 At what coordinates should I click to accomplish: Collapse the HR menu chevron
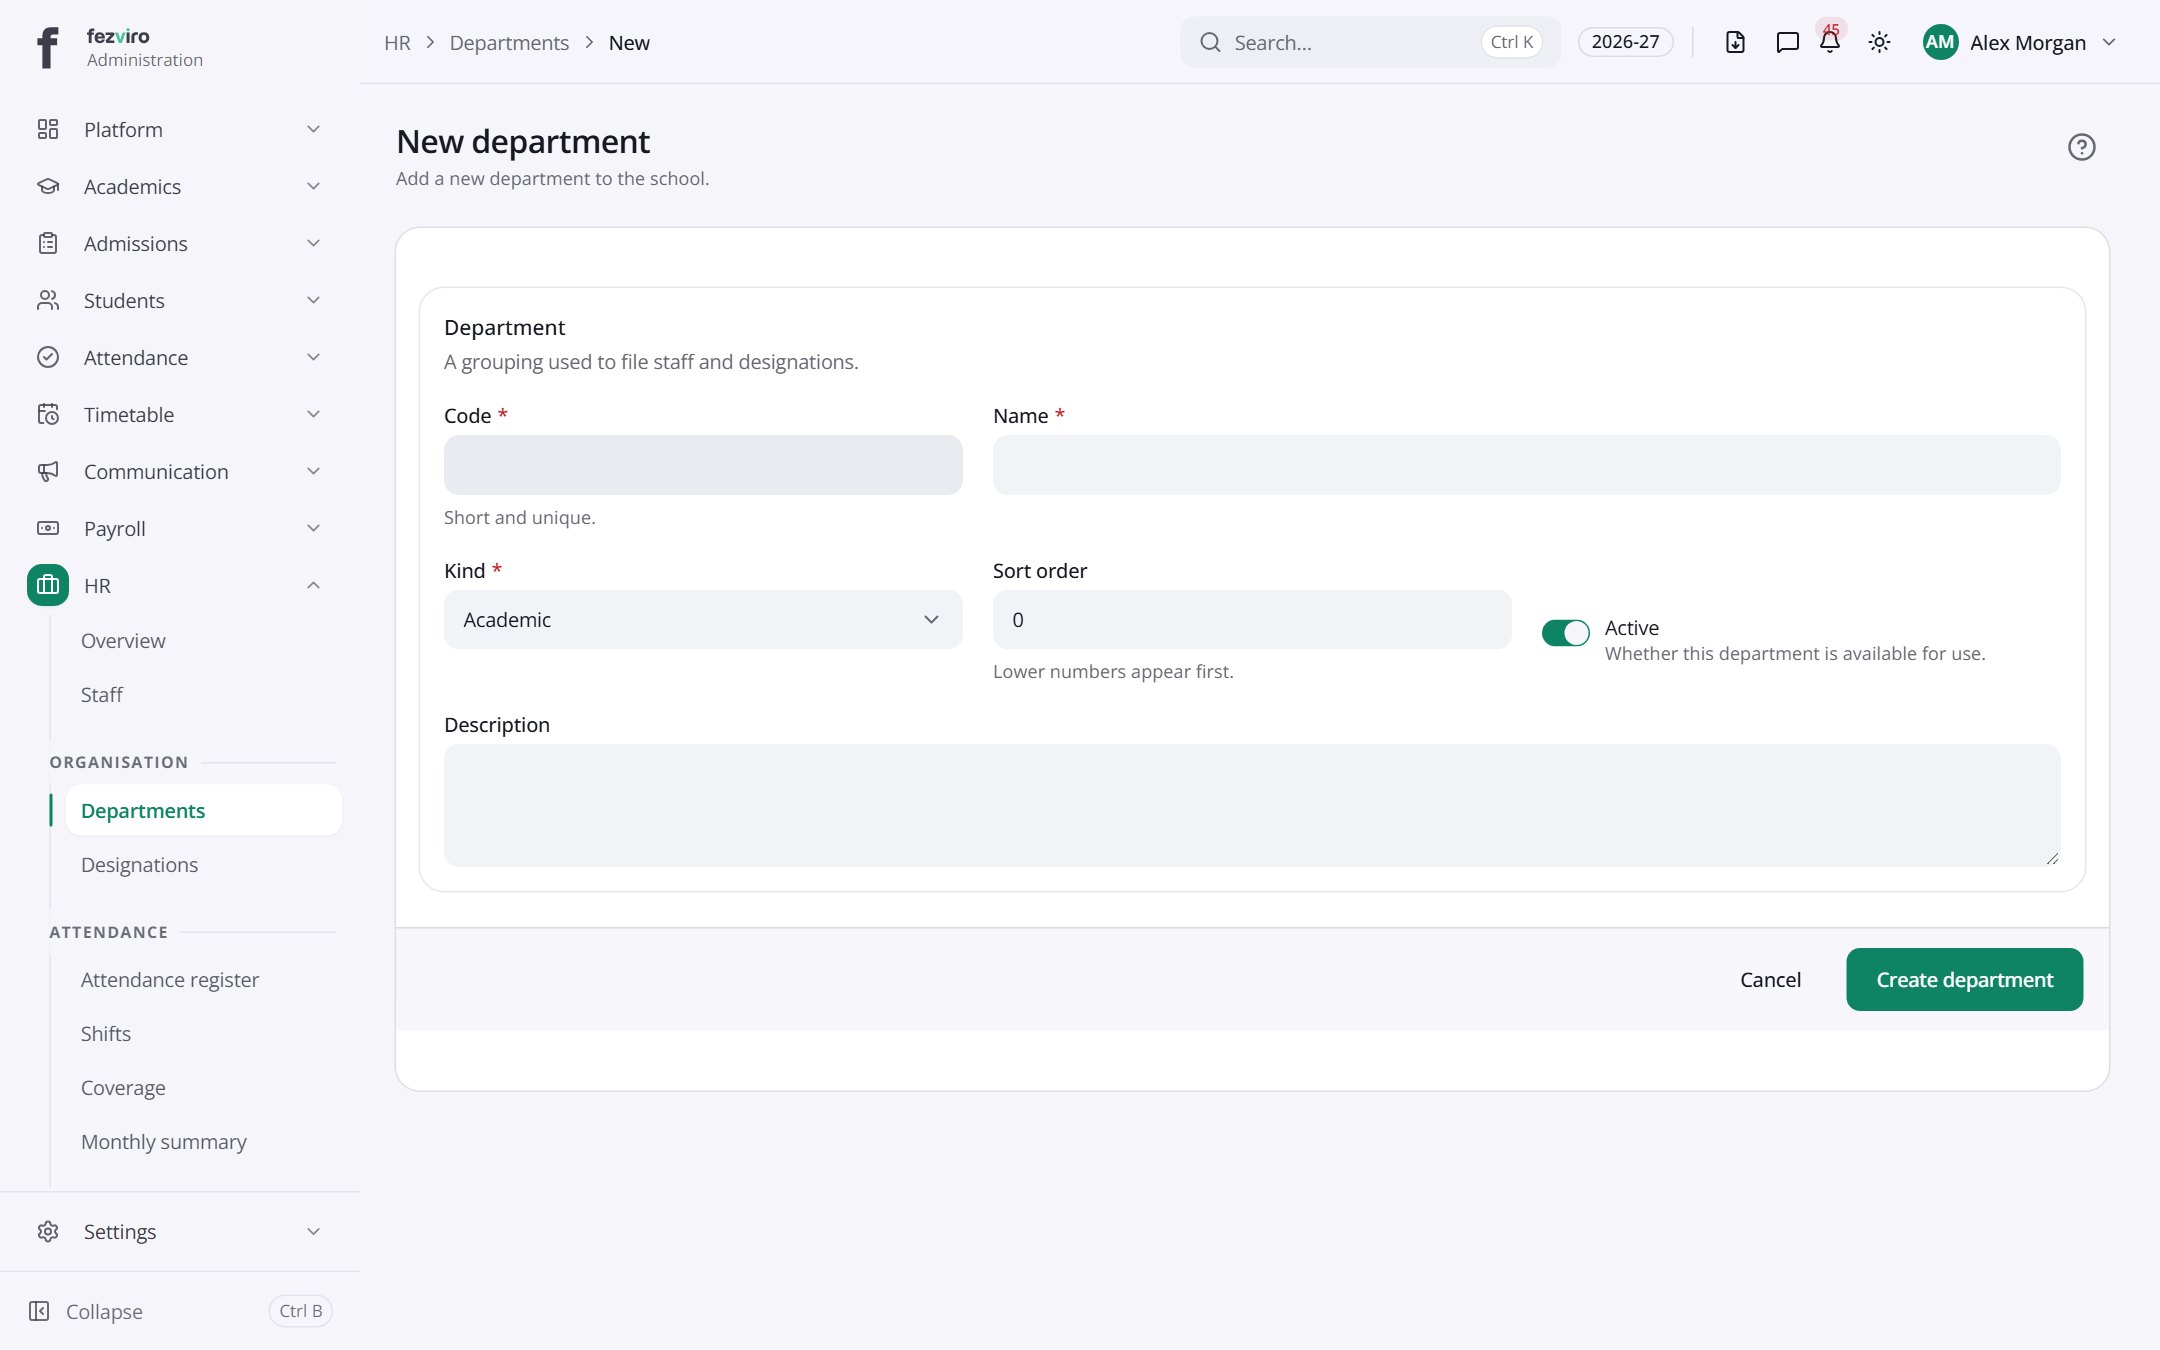coord(313,585)
